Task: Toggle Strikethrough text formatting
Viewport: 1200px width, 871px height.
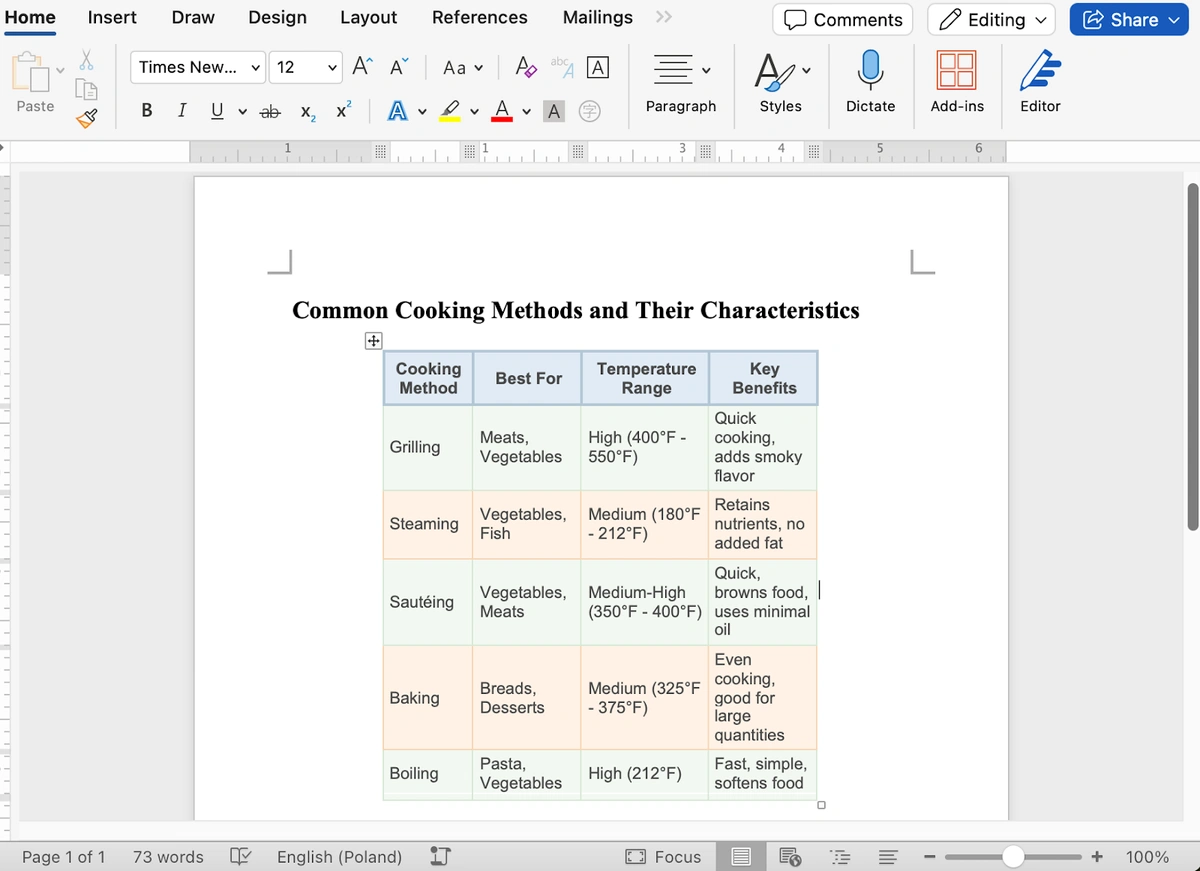Action: (x=269, y=112)
